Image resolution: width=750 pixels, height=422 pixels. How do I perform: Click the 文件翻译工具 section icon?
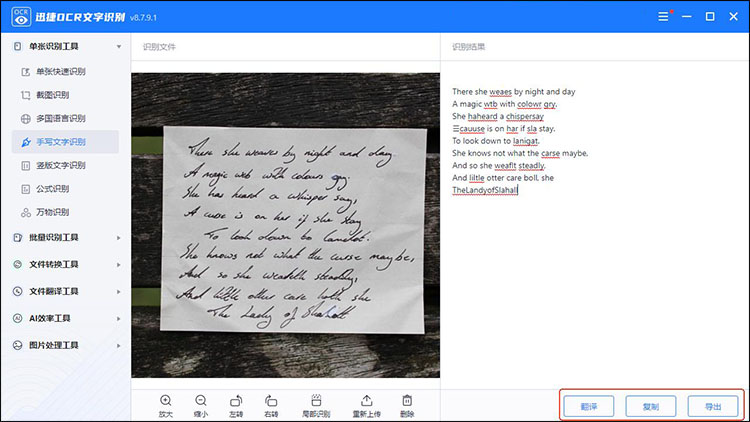point(18,291)
